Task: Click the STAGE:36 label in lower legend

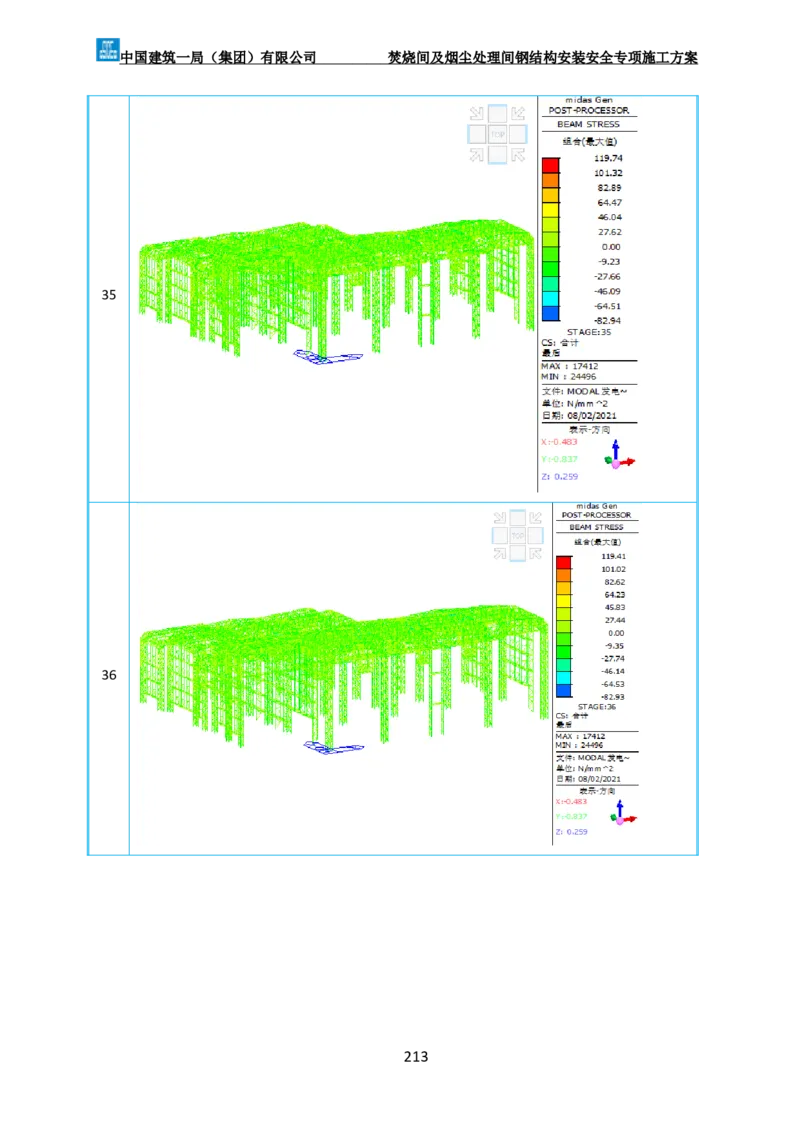Action: pos(596,706)
